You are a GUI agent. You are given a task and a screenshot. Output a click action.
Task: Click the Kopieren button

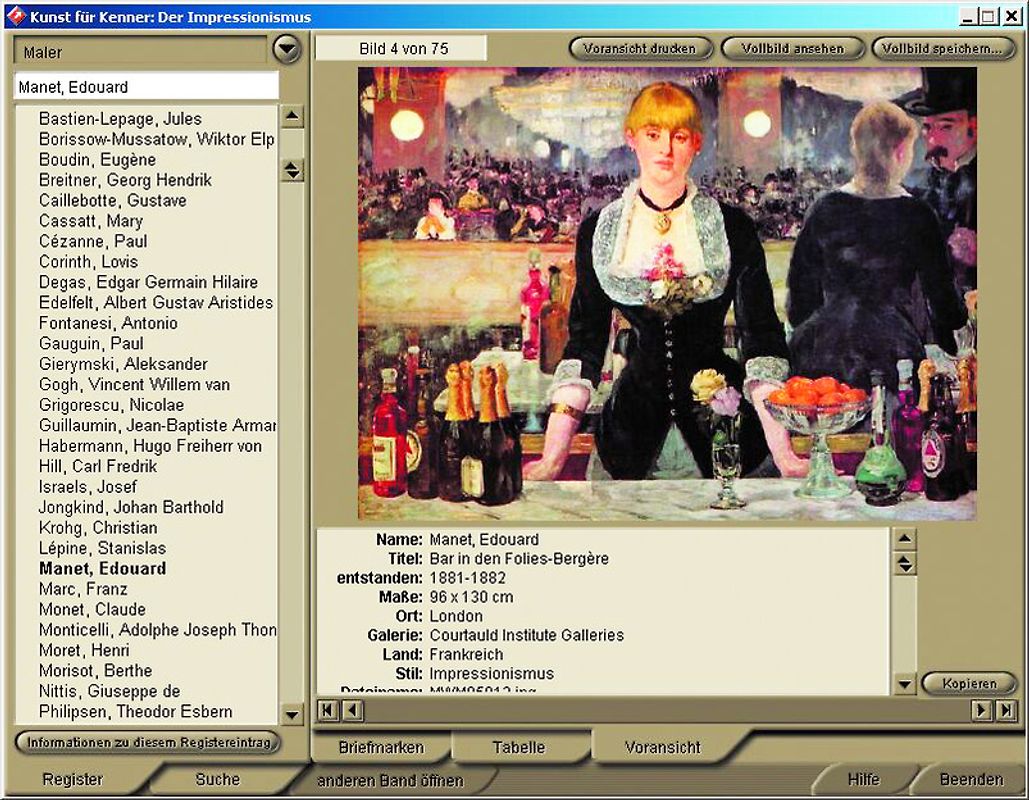pos(968,684)
